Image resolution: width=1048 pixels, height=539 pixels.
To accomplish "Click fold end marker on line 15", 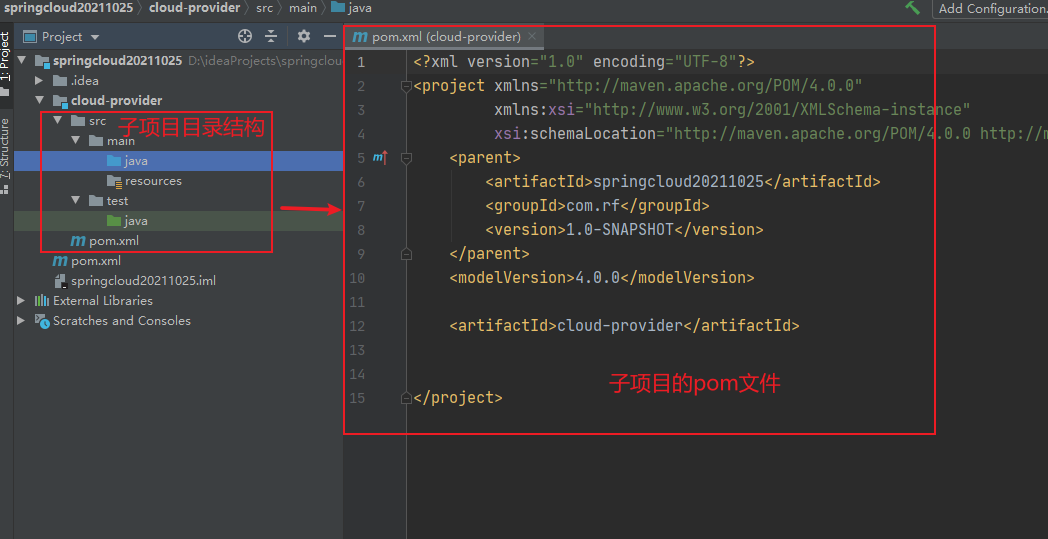I will point(406,399).
